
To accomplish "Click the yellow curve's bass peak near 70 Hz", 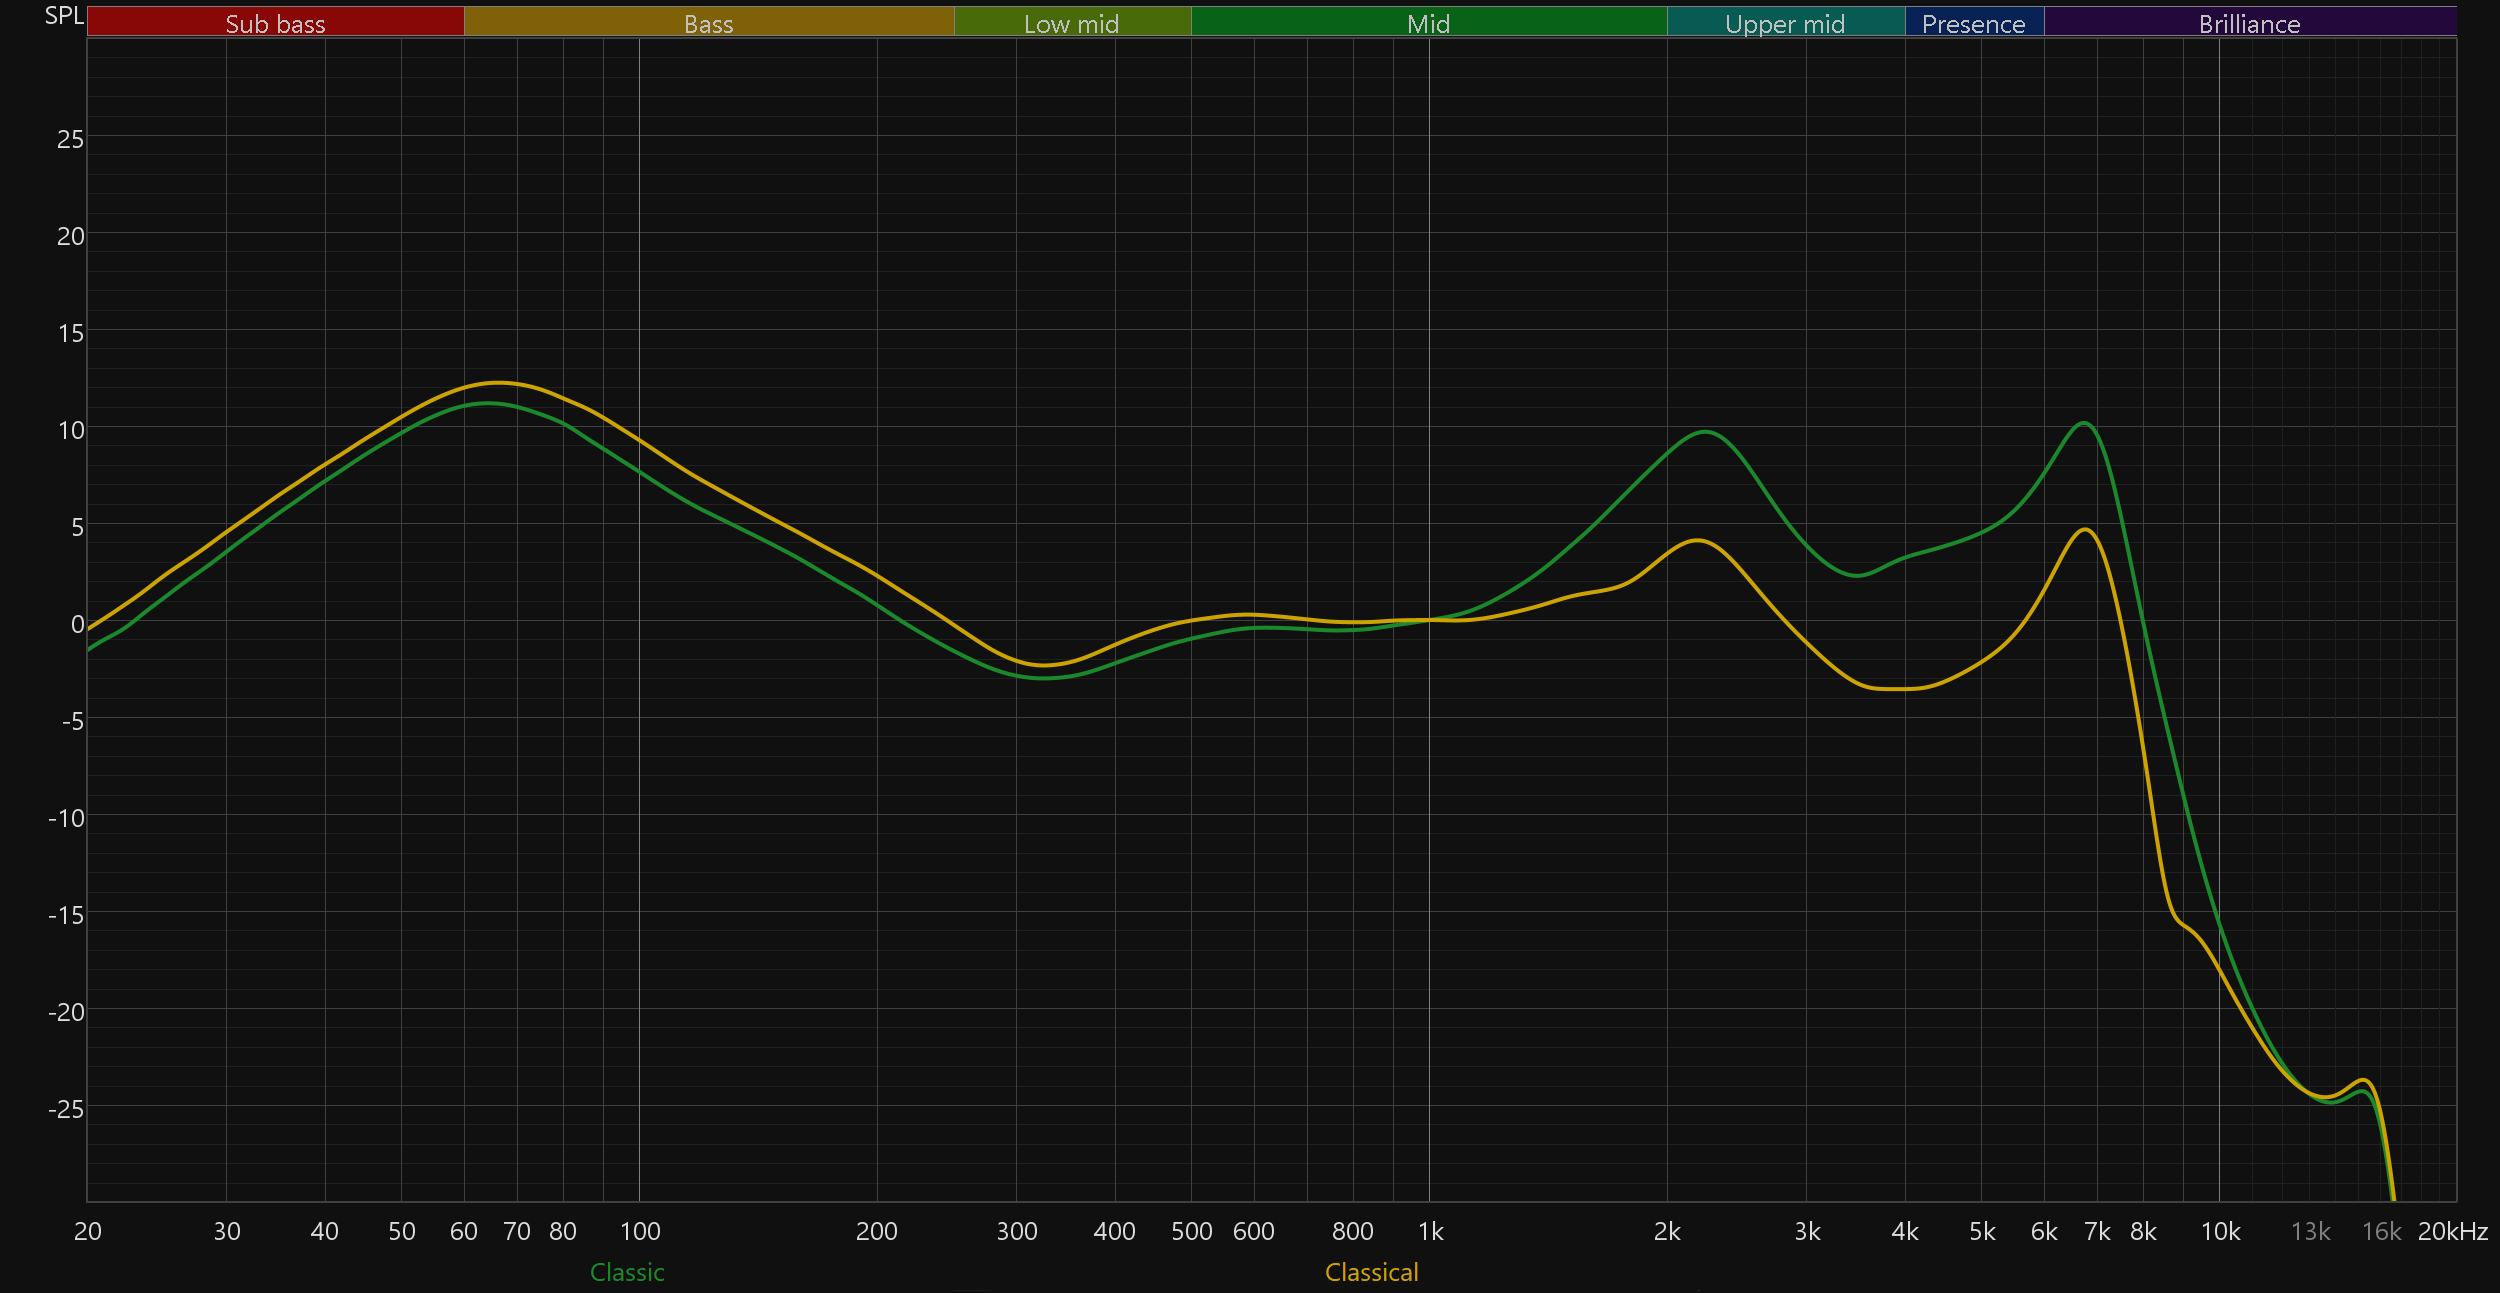I will (497, 383).
